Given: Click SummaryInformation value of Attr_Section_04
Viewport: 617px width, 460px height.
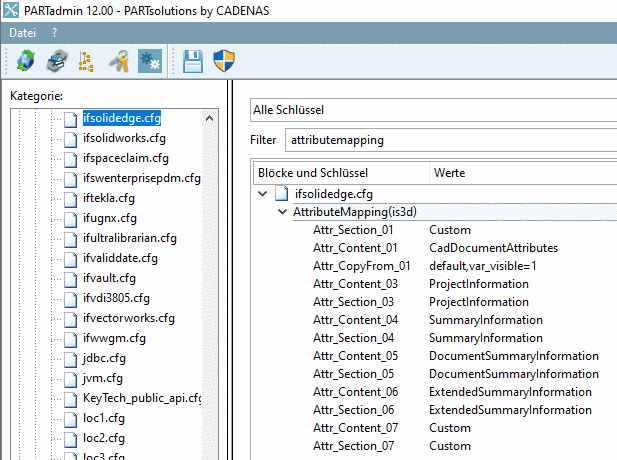Looking at the screenshot, I should pos(486,338).
